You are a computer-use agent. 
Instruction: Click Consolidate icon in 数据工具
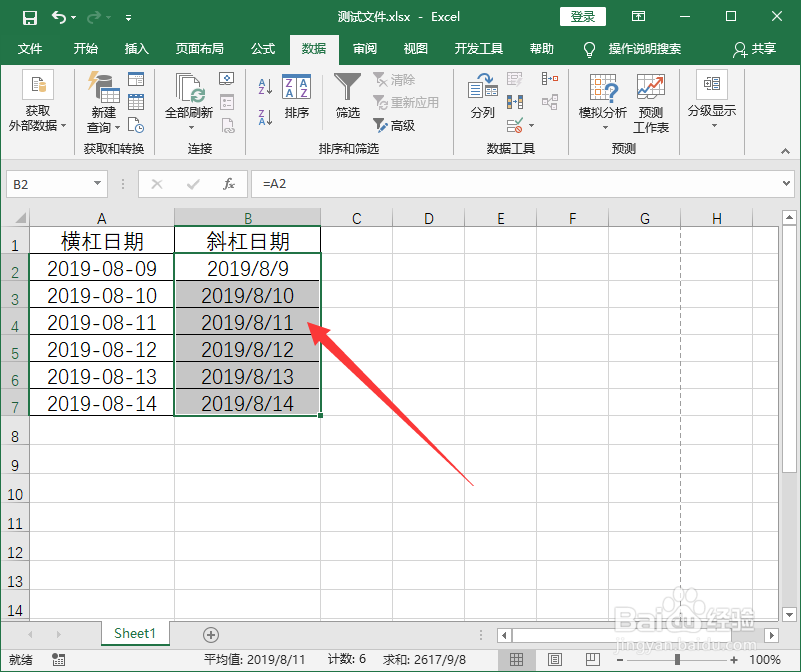(x=550, y=79)
